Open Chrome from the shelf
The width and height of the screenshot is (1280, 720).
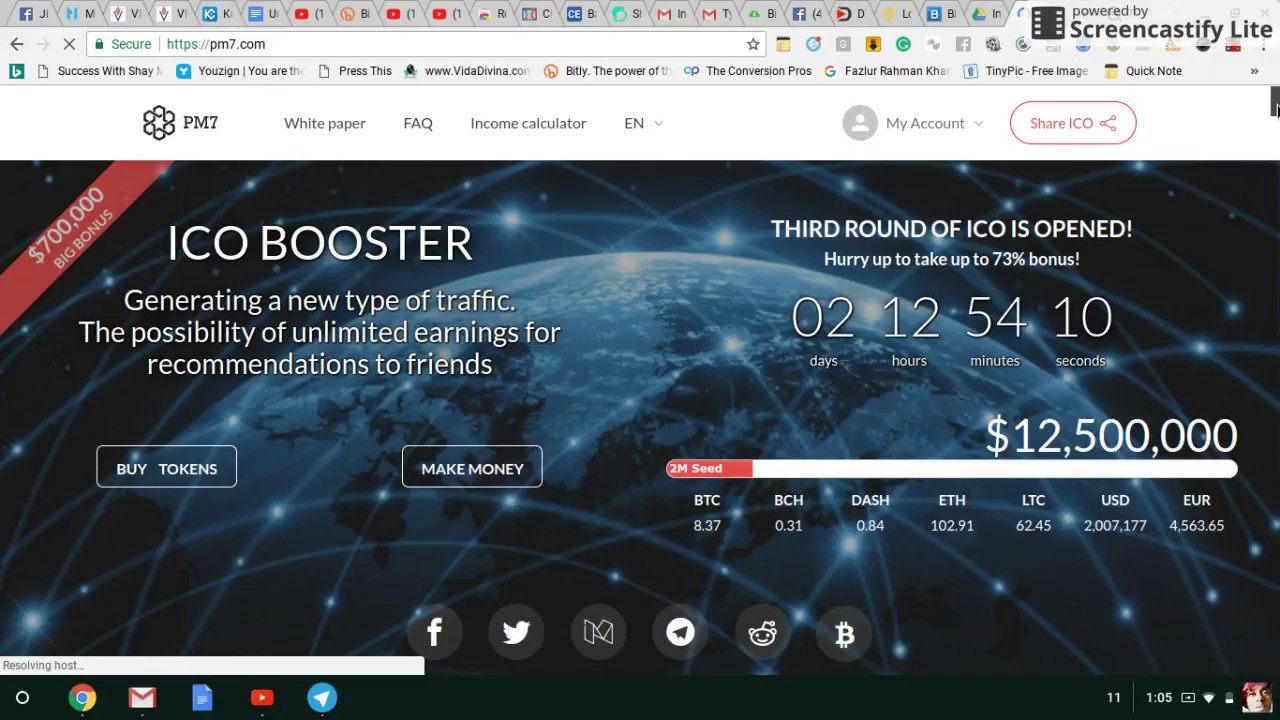click(82, 698)
